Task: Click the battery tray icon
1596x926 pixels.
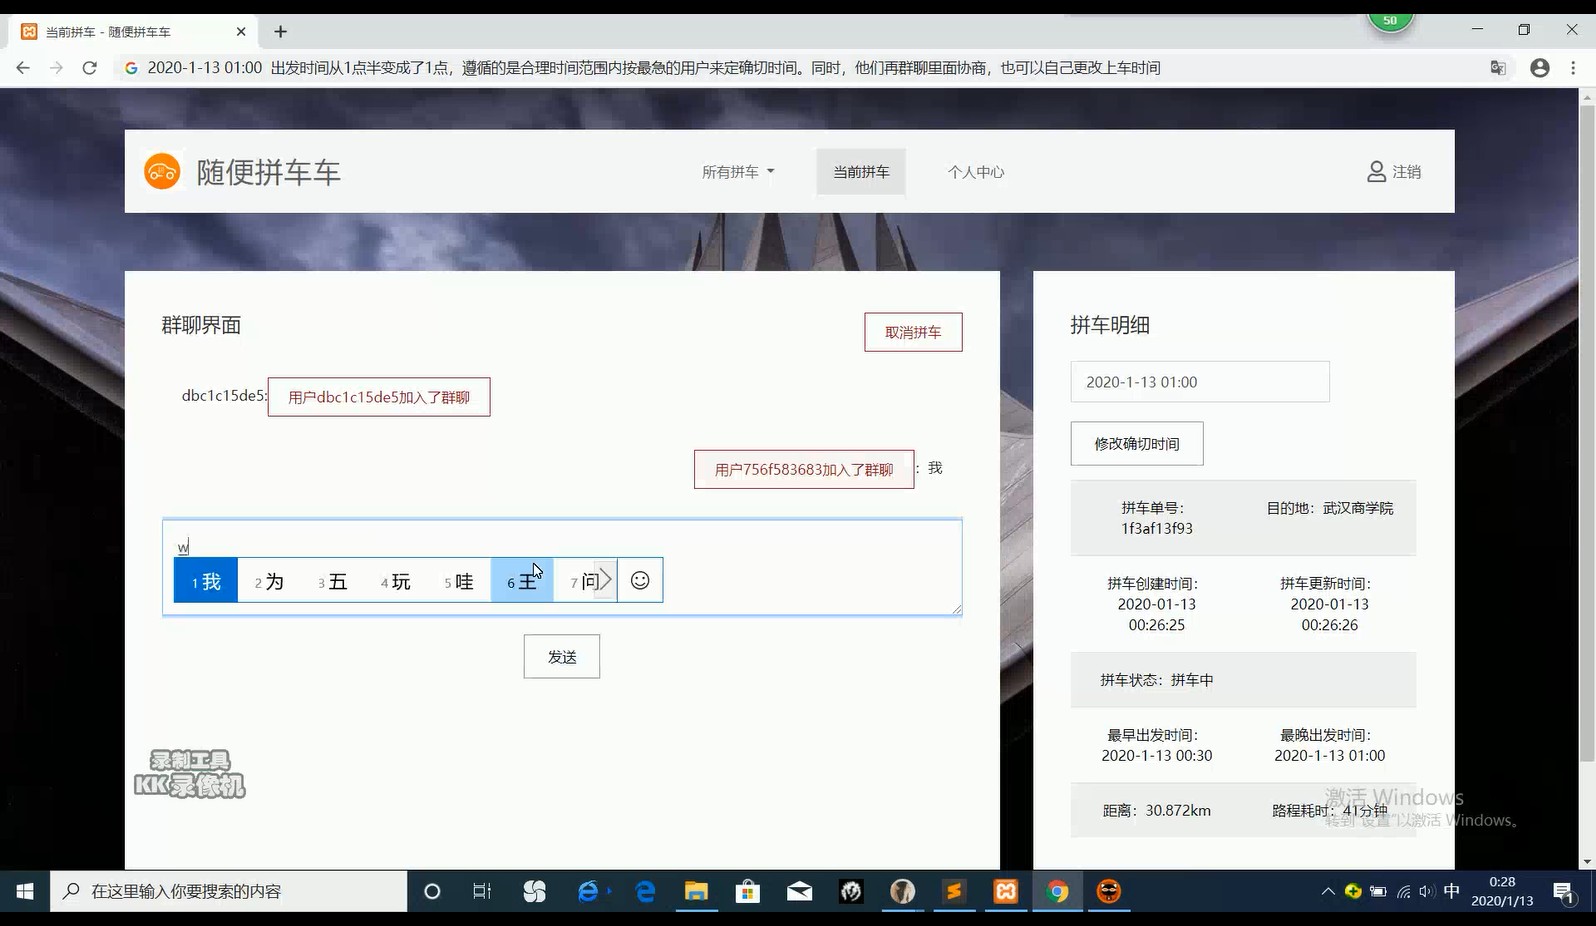Action: tap(1378, 891)
